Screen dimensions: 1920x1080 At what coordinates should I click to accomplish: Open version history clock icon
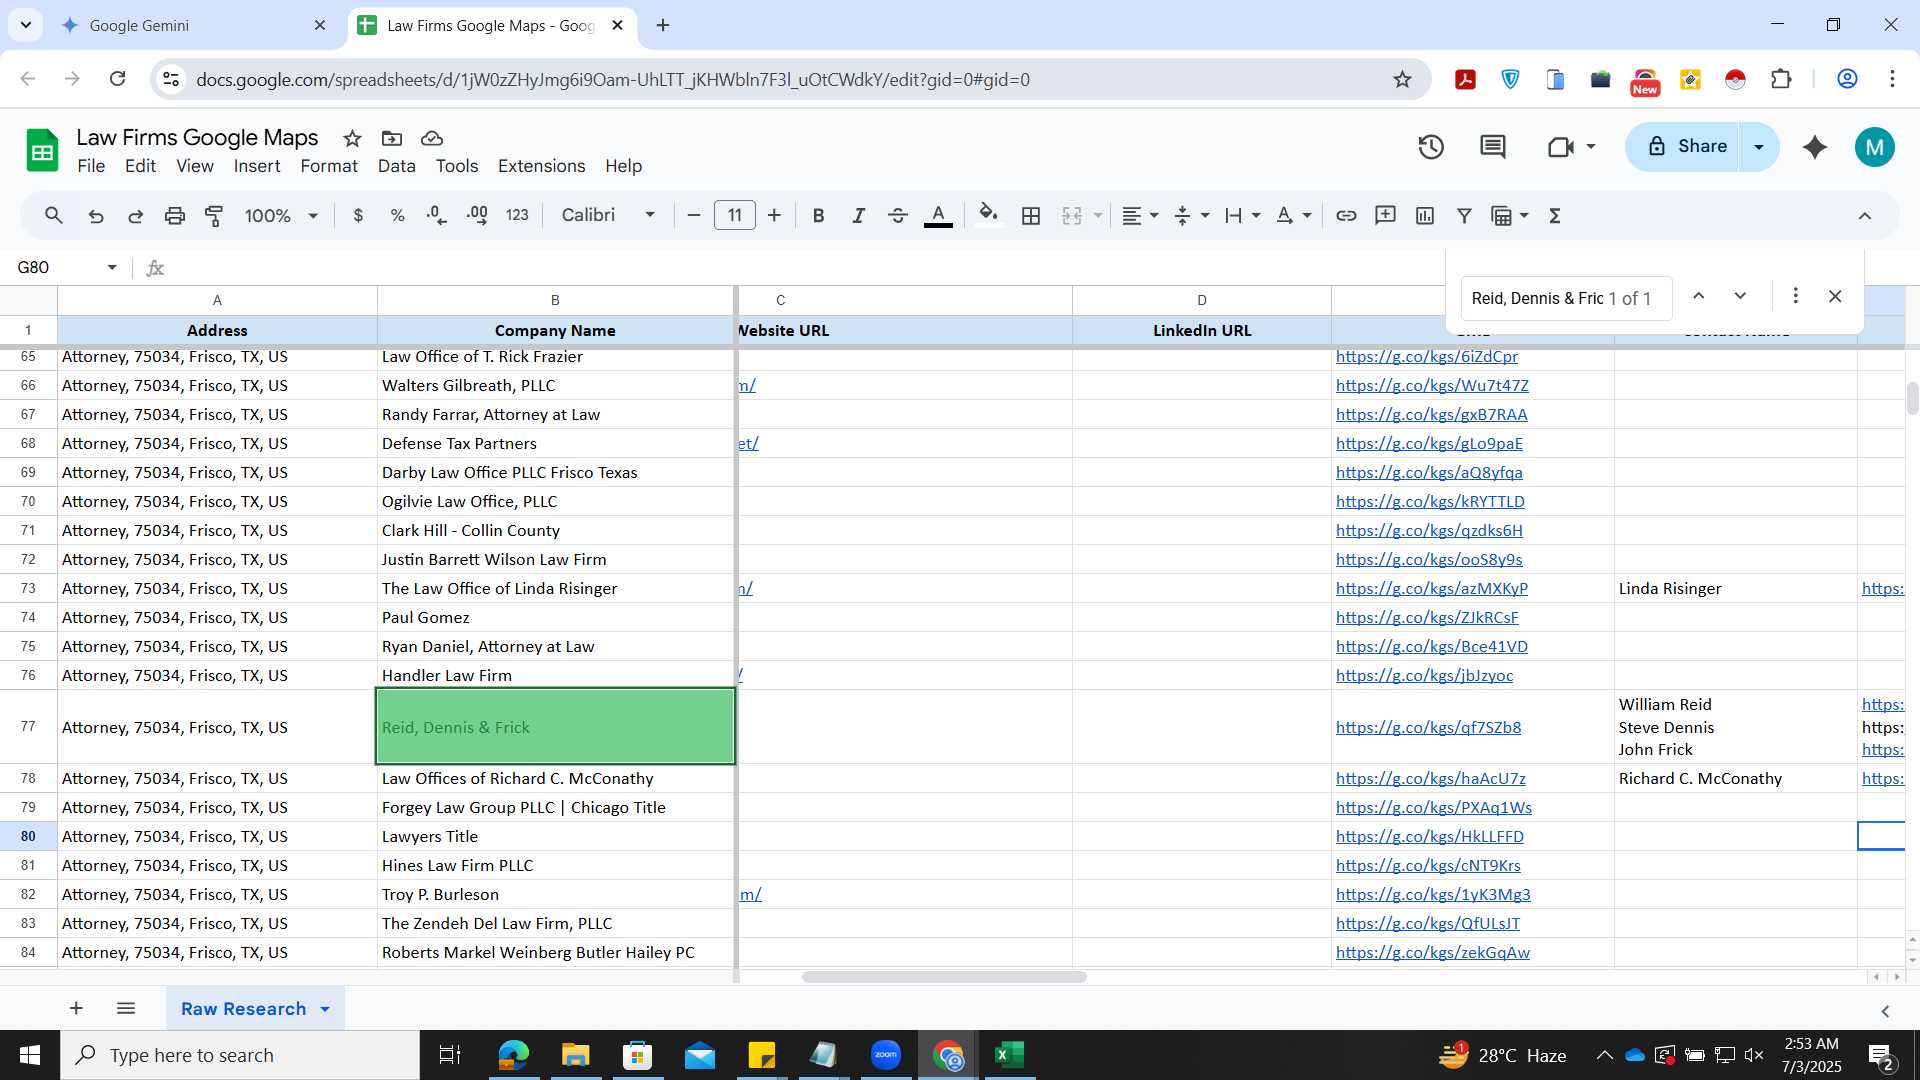[1431, 147]
